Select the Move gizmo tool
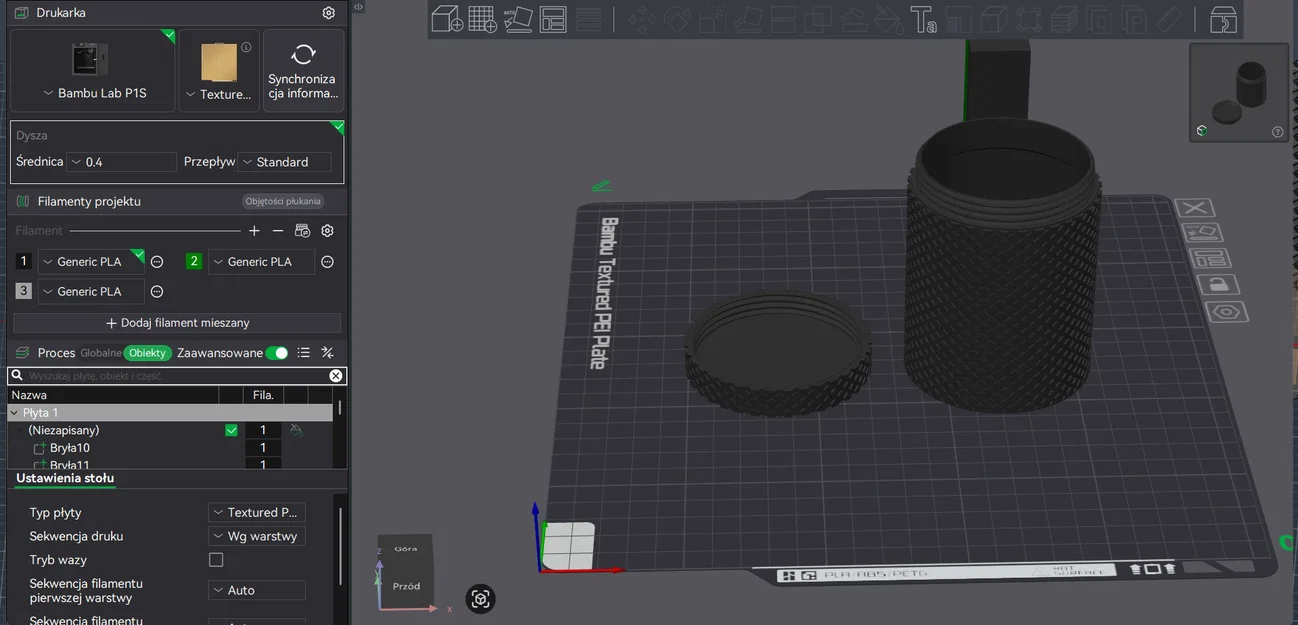1298x625 pixels. [642, 19]
